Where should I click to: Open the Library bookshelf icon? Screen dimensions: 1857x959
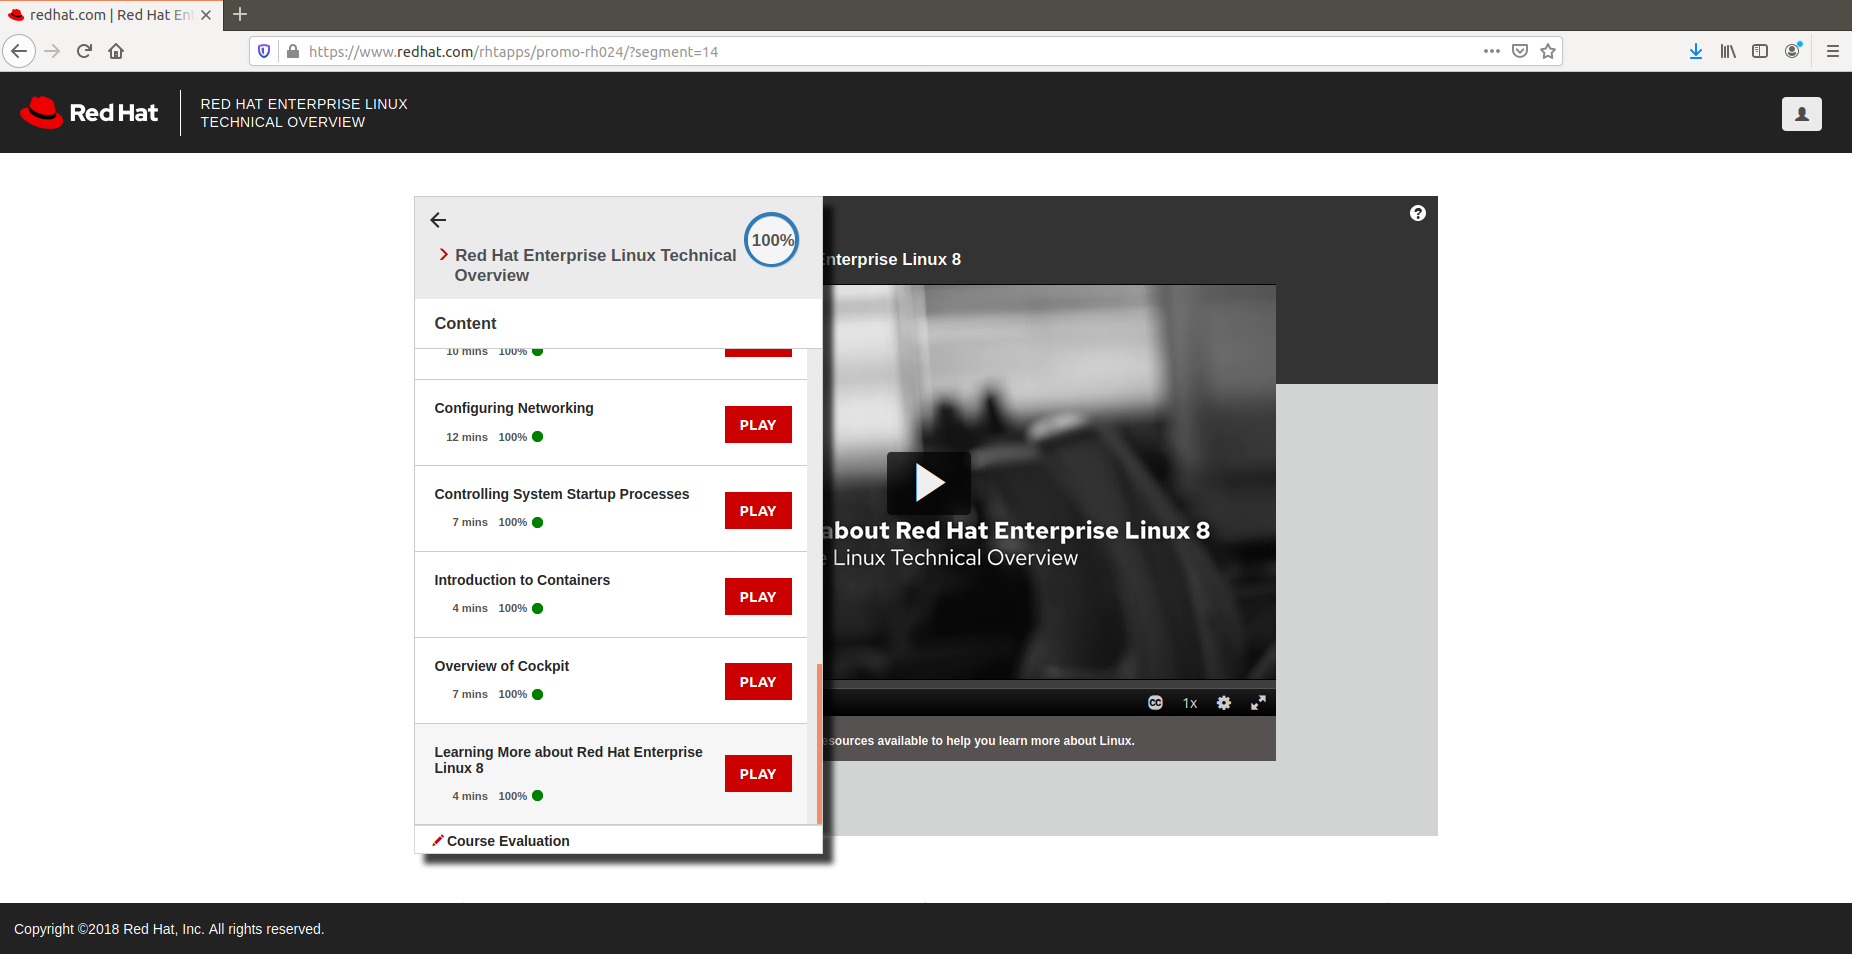1728,51
